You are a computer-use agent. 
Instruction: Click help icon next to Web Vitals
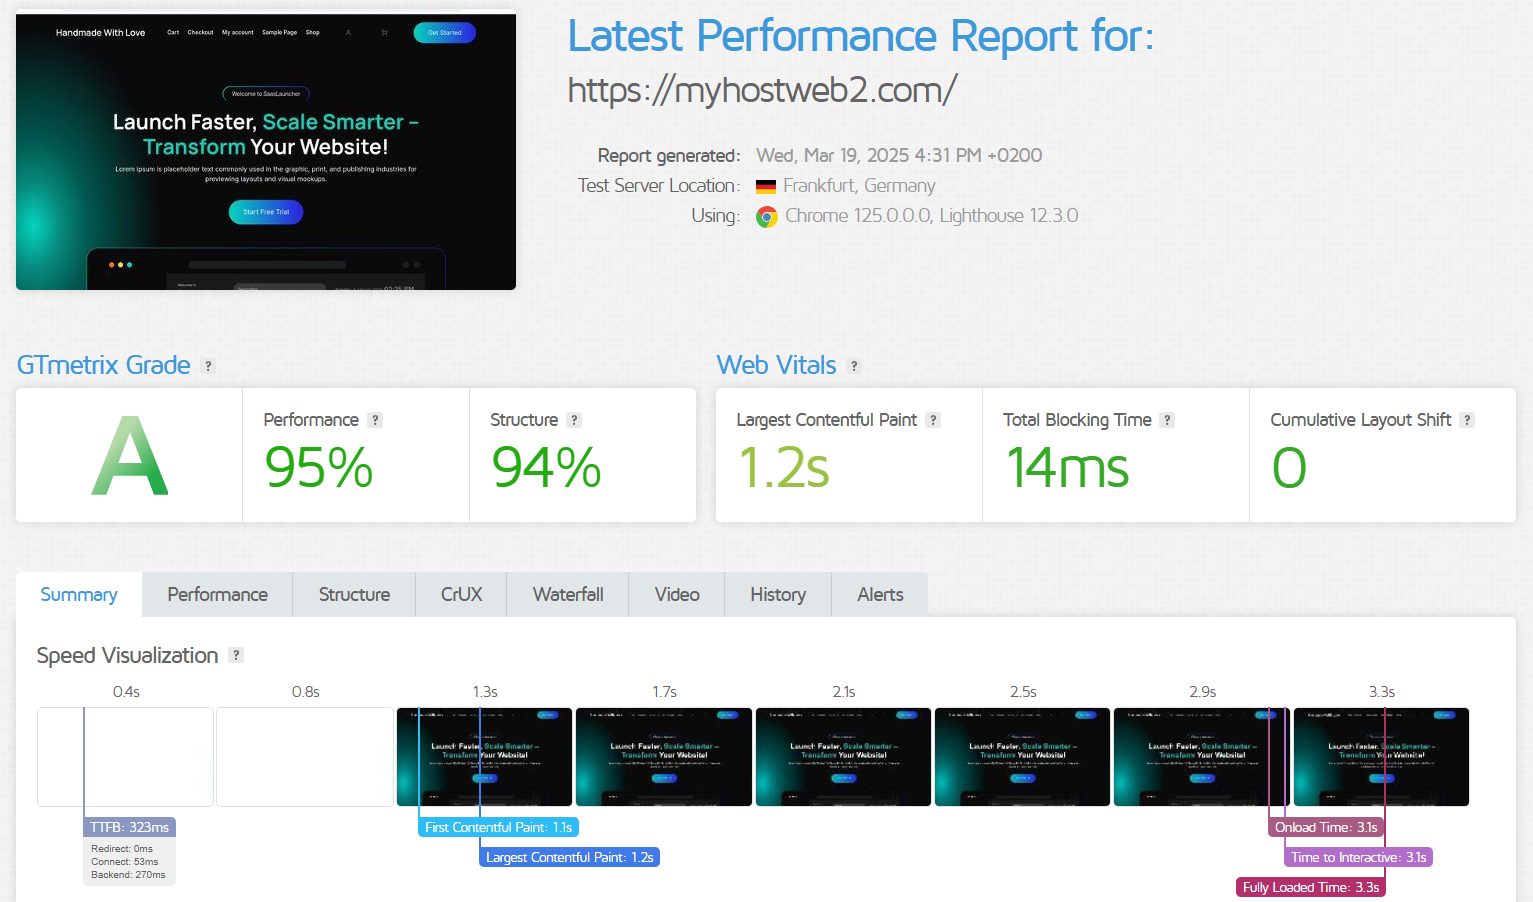point(854,366)
